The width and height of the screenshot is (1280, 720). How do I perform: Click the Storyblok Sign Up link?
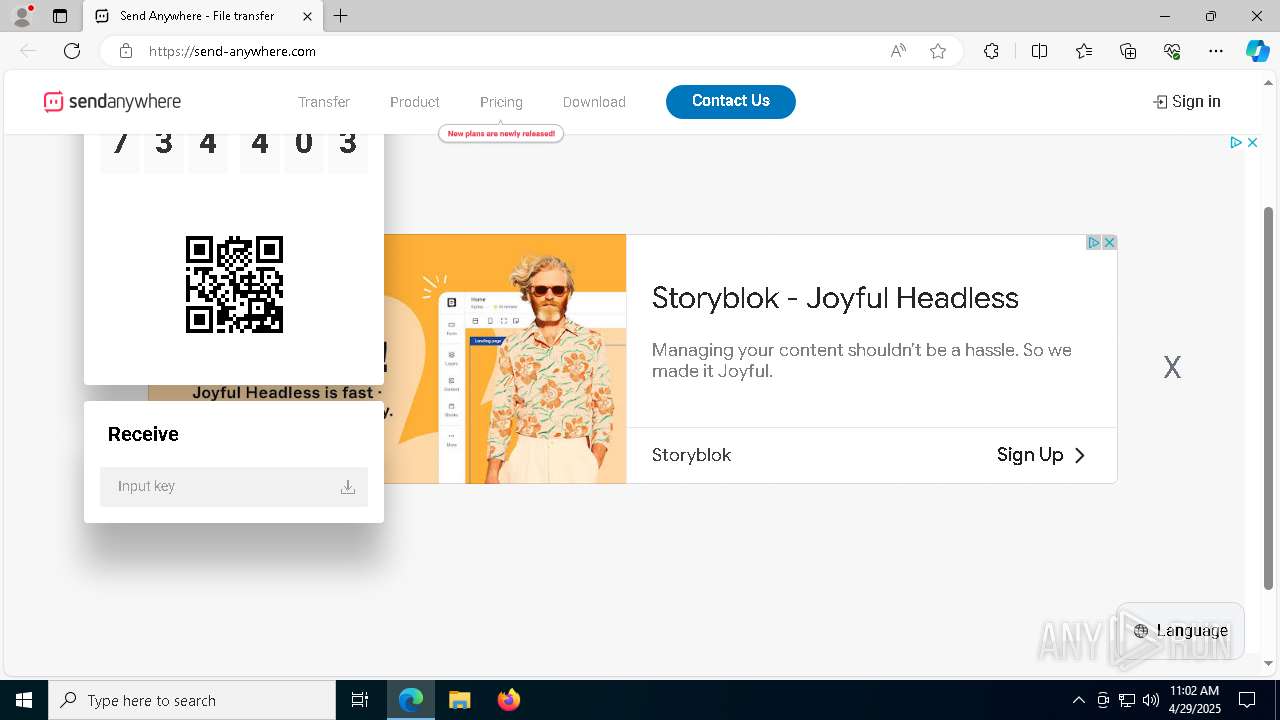[1041, 455]
